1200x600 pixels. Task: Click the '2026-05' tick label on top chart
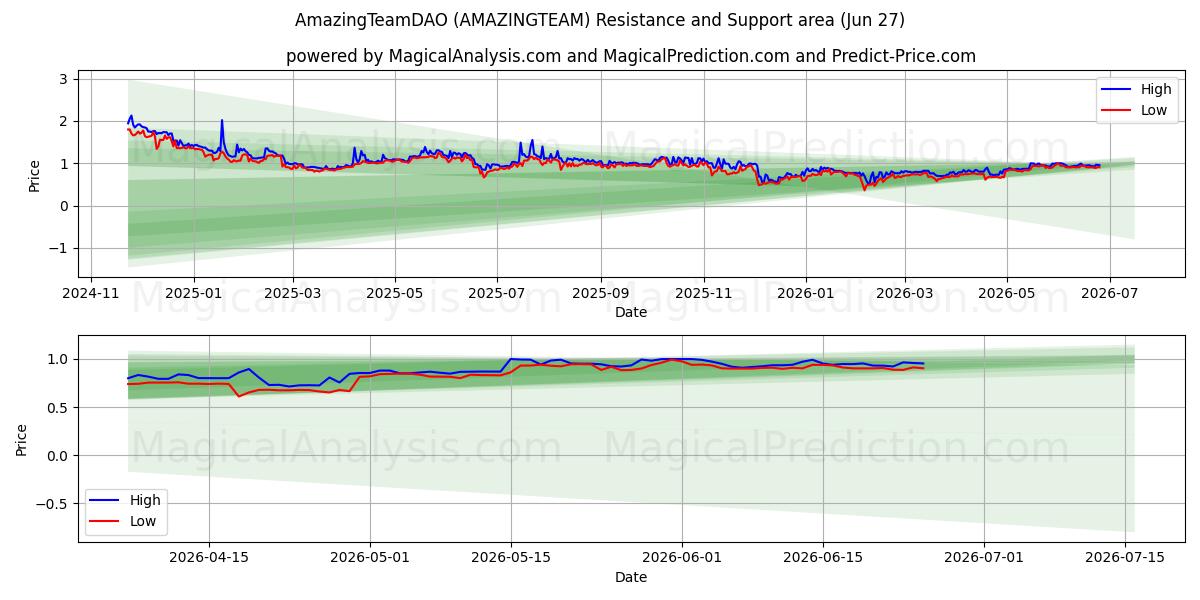point(1006,294)
